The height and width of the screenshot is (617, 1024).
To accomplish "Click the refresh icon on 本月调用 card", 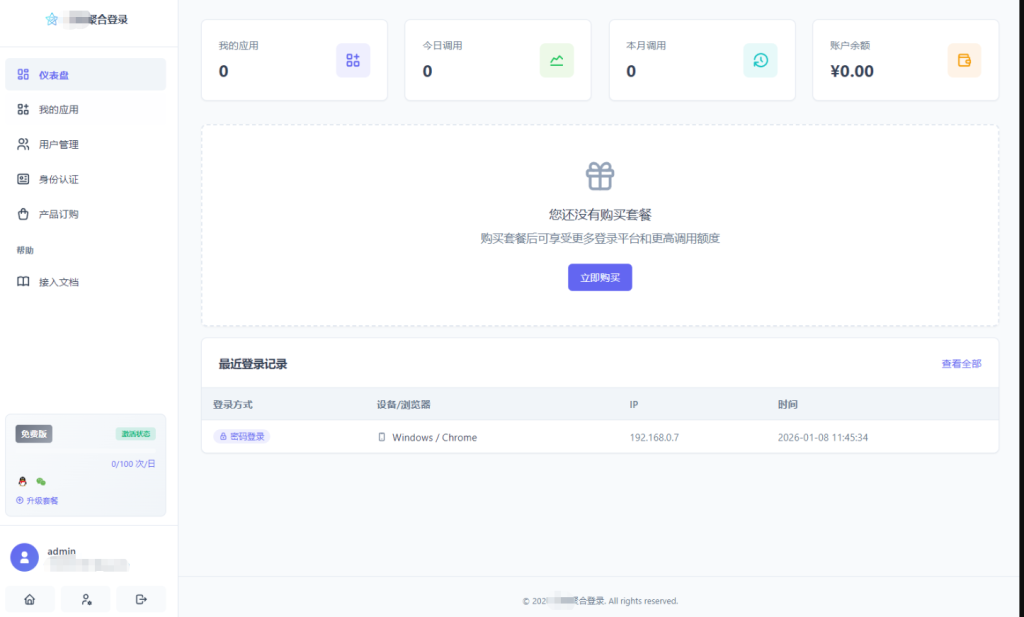I will [x=760, y=60].
